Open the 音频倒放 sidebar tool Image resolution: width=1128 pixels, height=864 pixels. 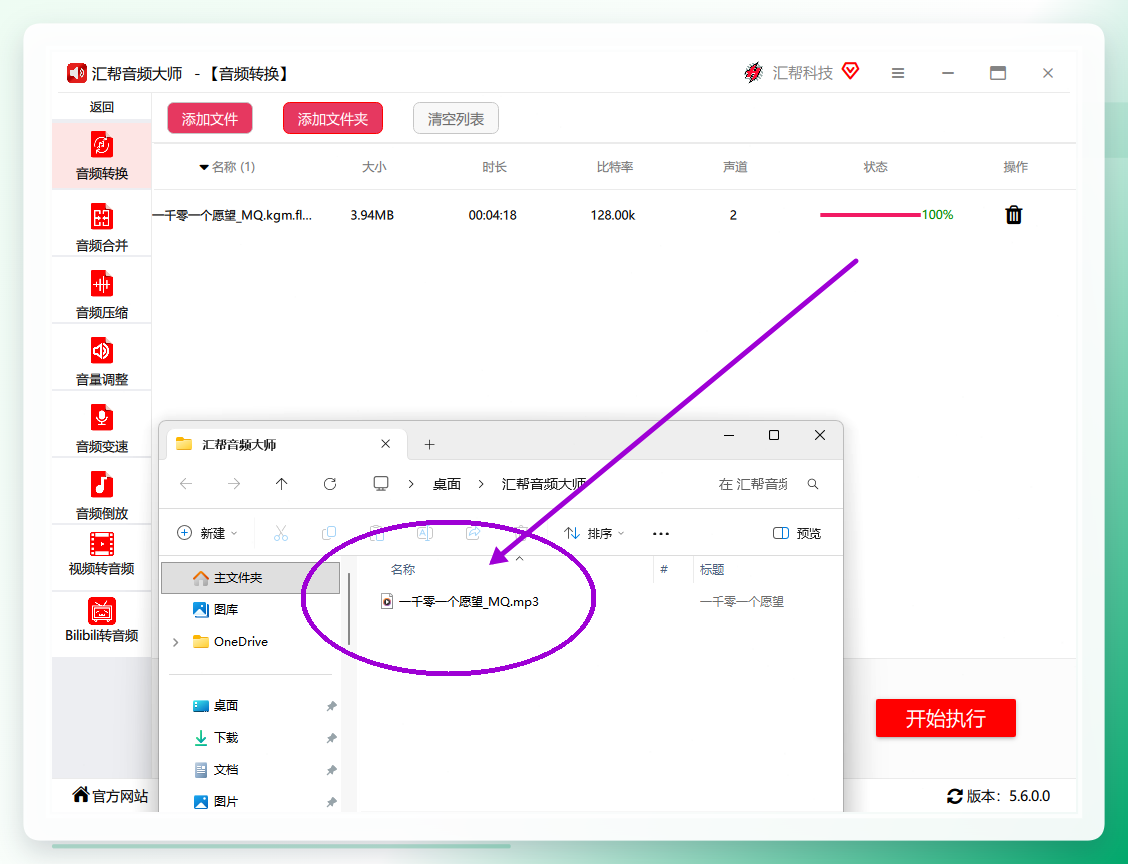coord(101,496)
